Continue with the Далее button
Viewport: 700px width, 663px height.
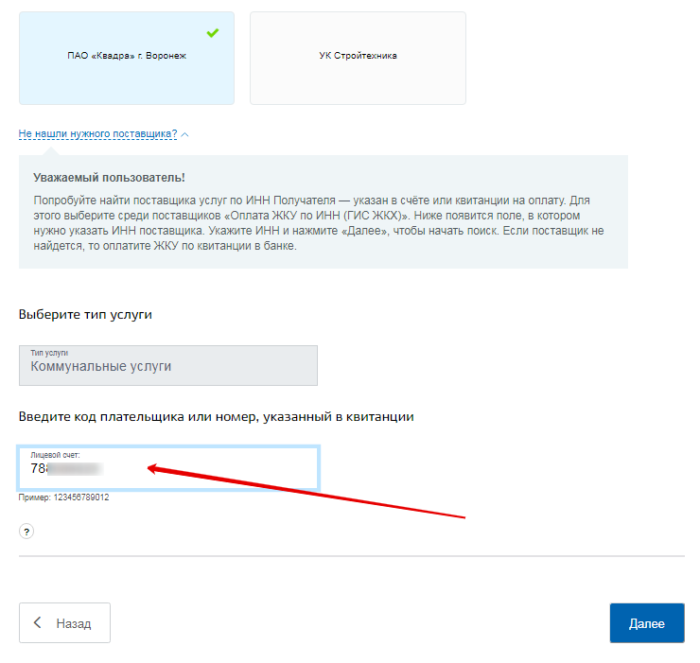coord(647,623)
